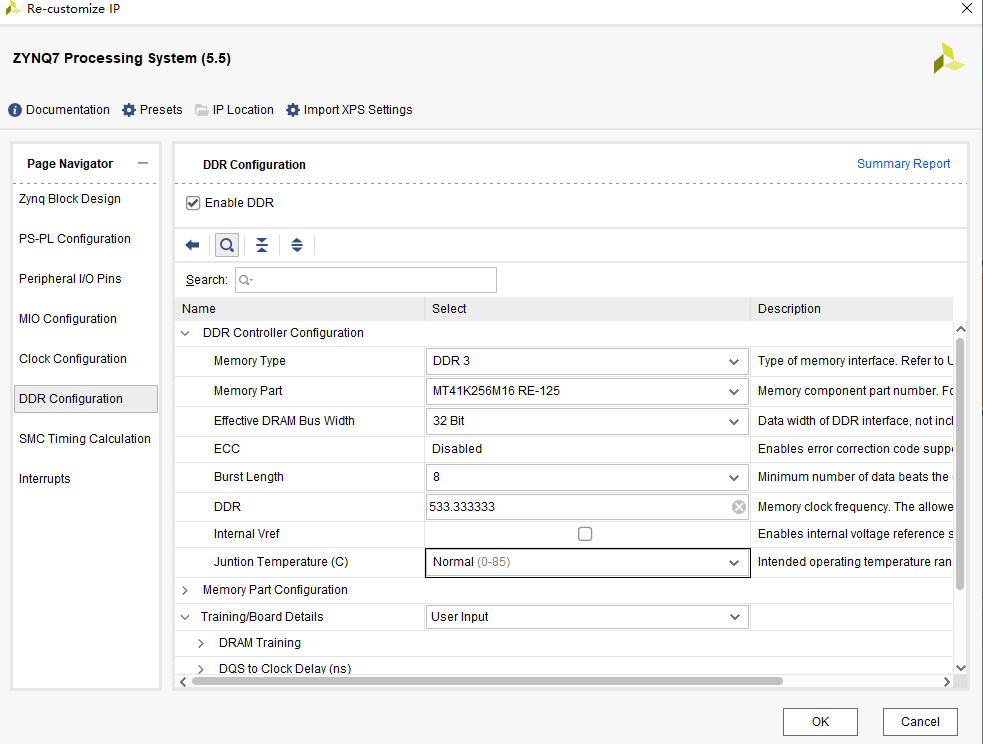Image resolution: width=983 pixels, height=744 pixels.
Task: Open the Summary Report link
Action: (903, 164)
